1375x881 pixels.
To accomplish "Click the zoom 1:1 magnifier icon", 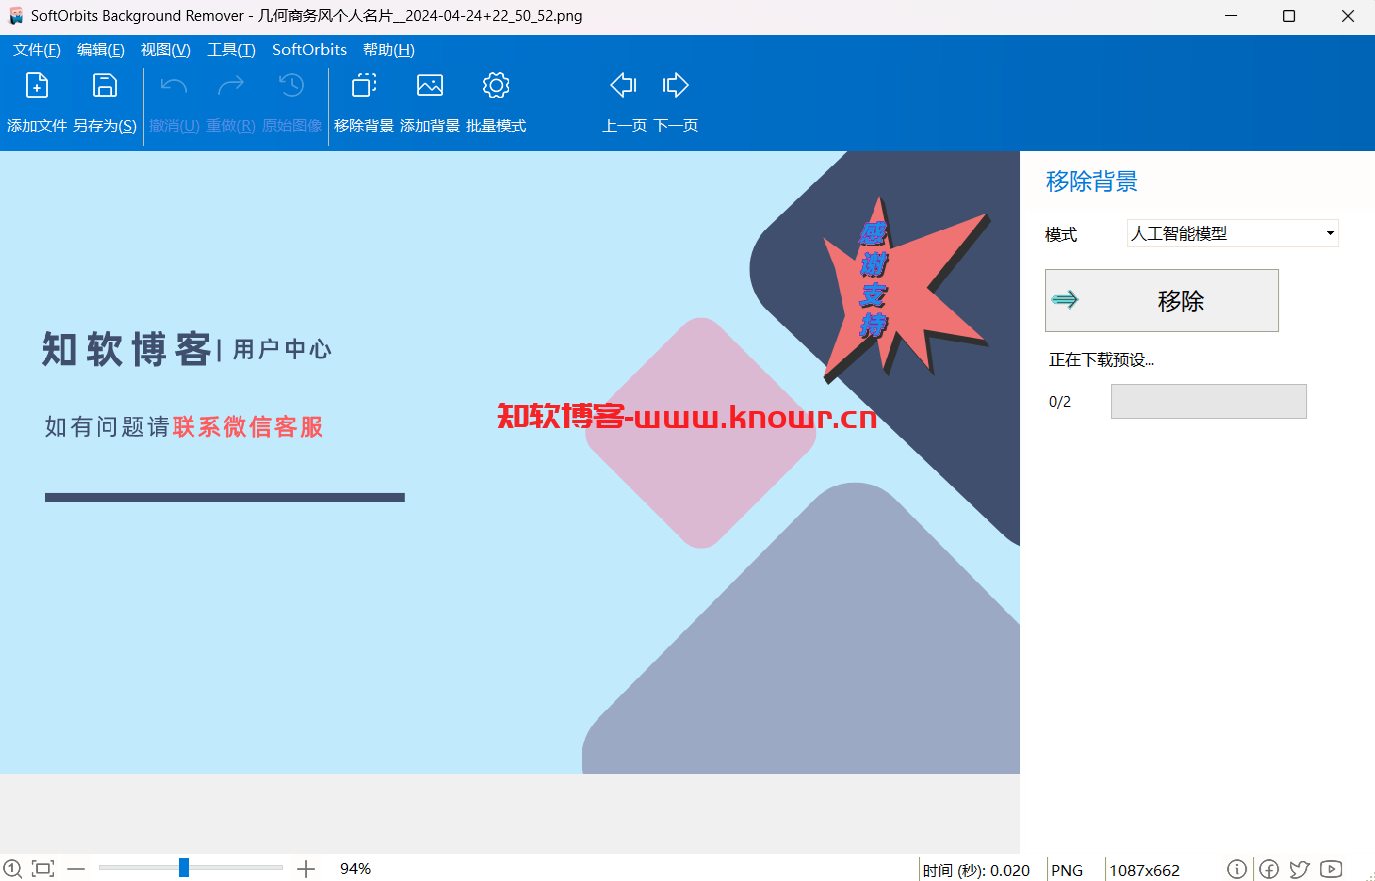I will [x=12, y=869].
